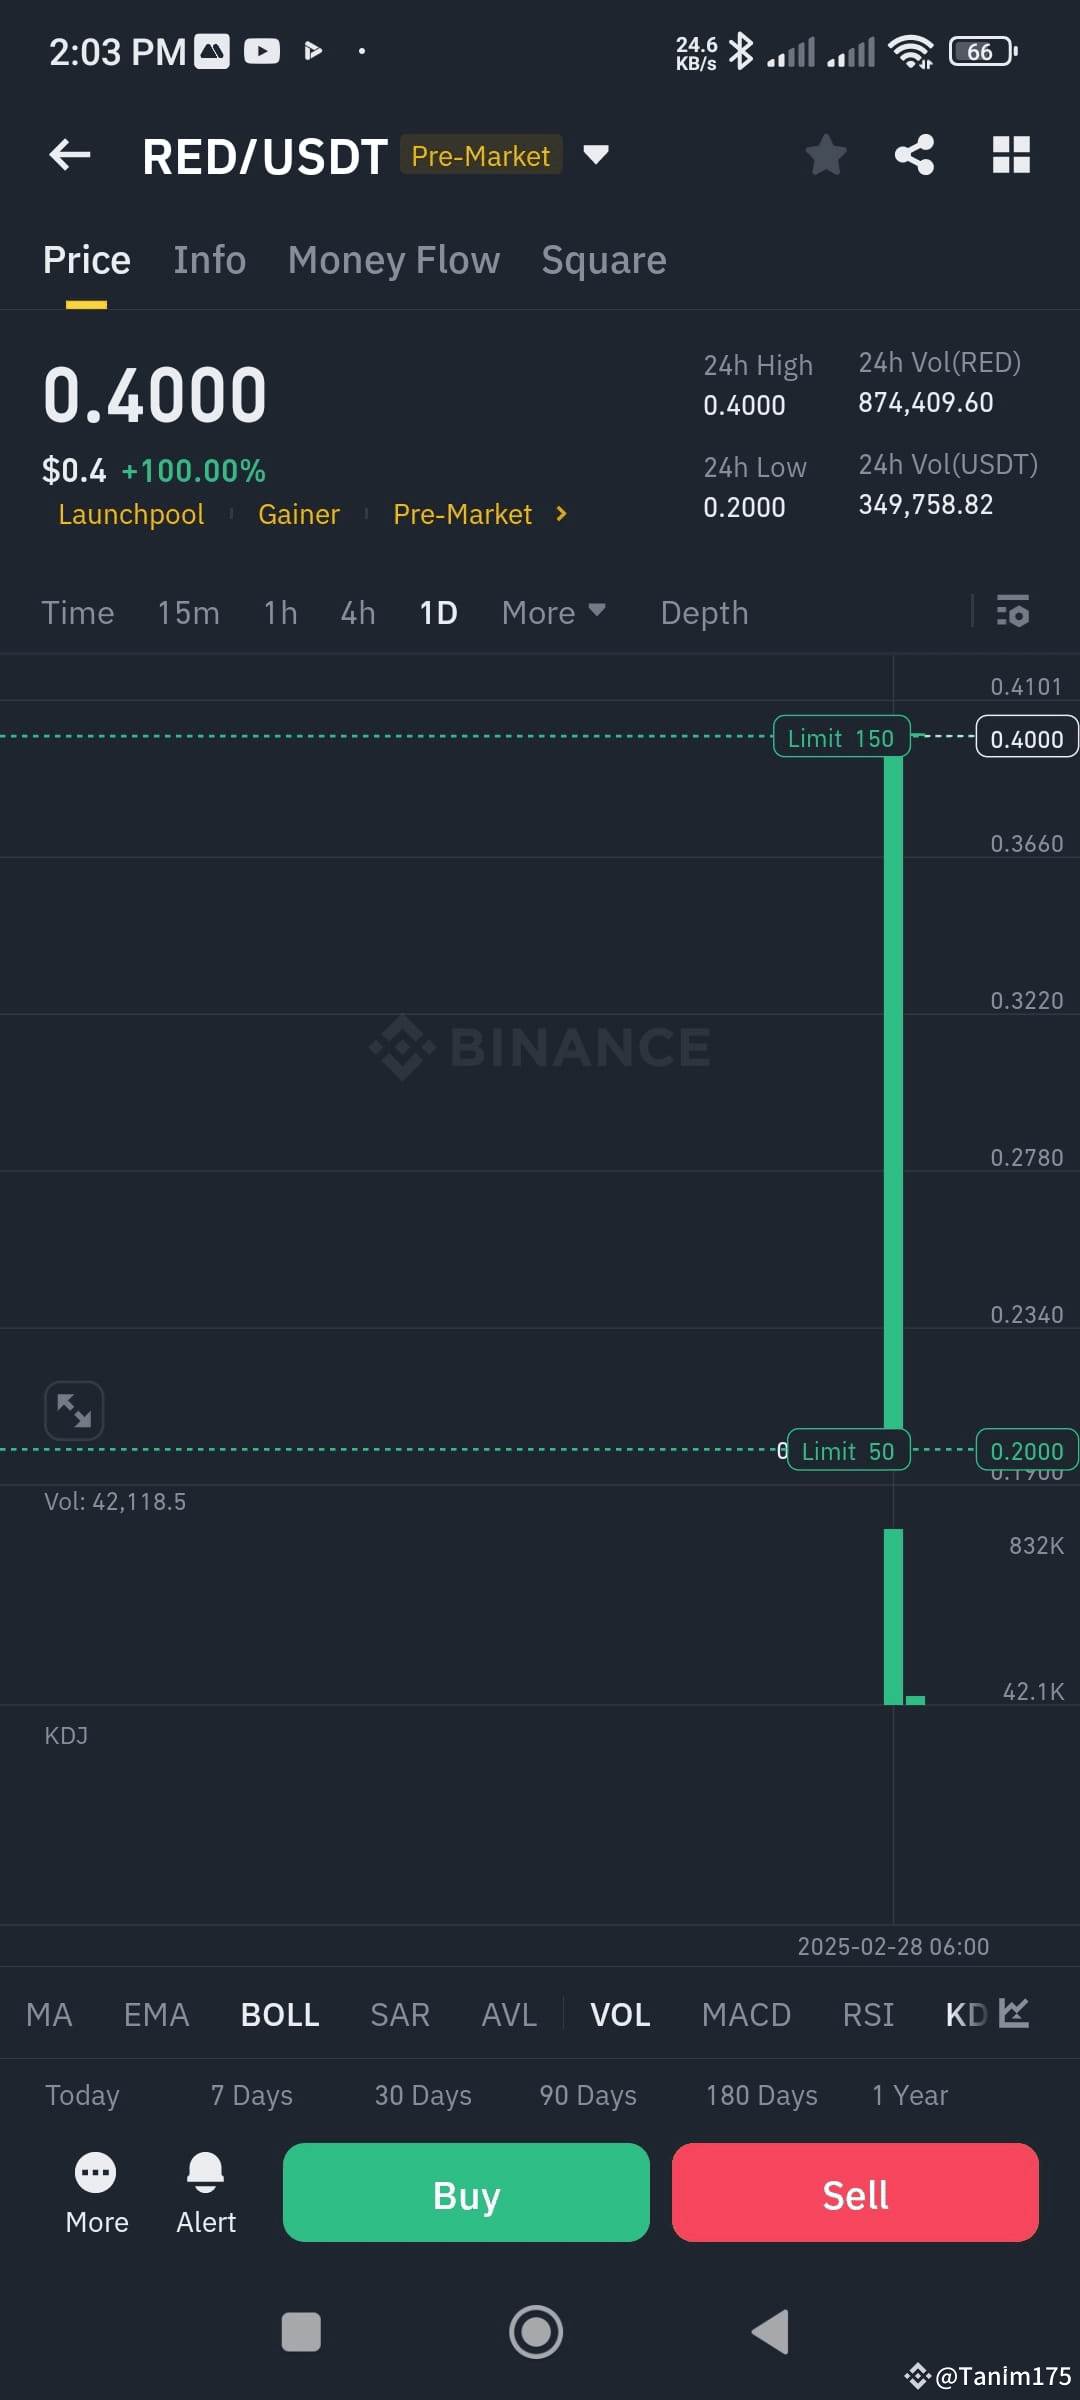Open the grid layout icon

pos(1011,155)
